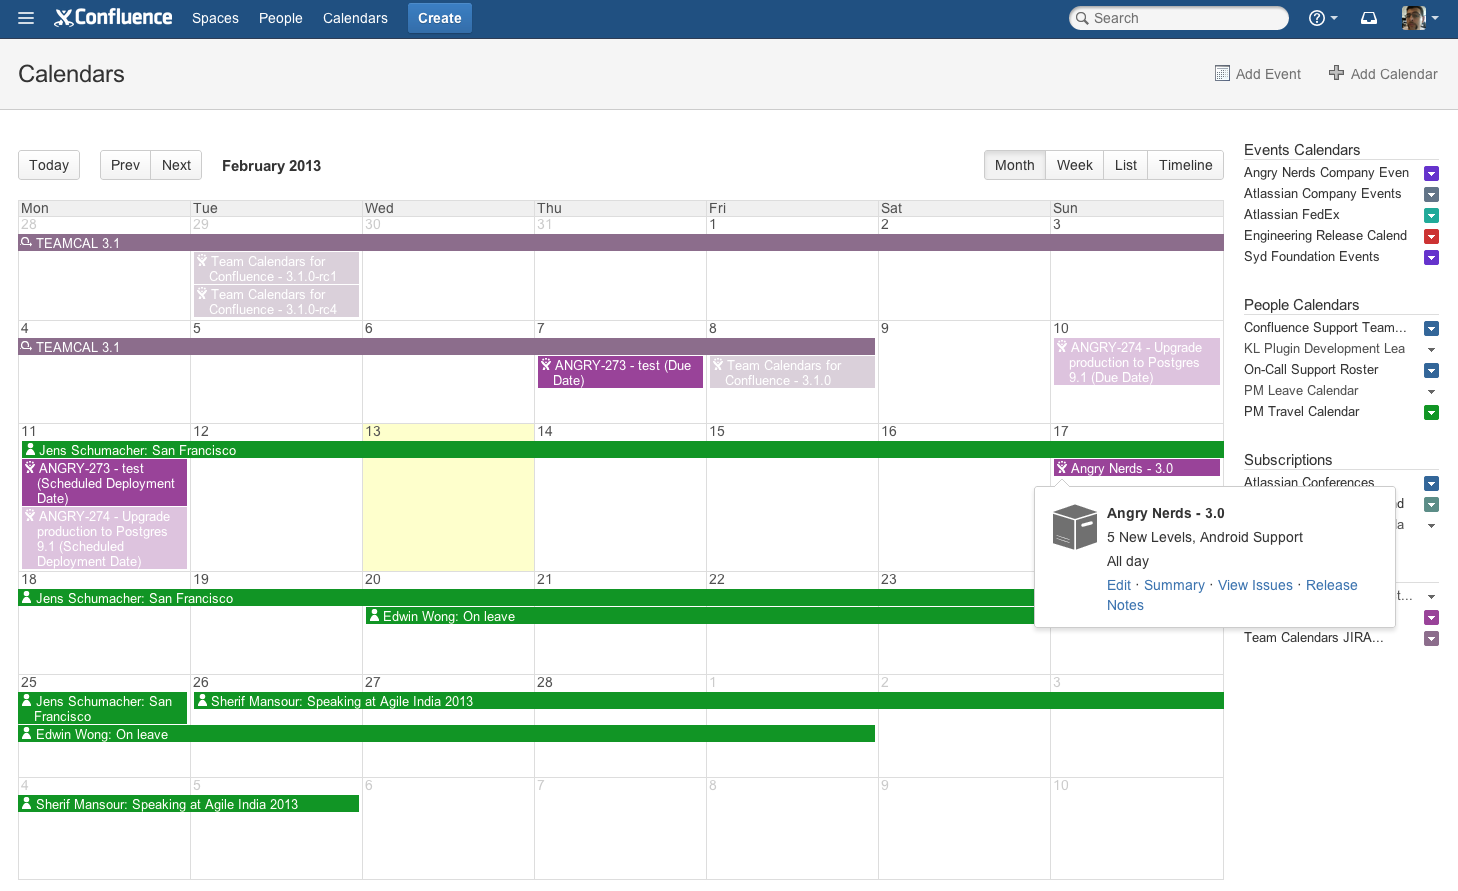Open Sherif Mansour Agile India event on 26th
1458x891 pixels.
click(x=708, y=701)
